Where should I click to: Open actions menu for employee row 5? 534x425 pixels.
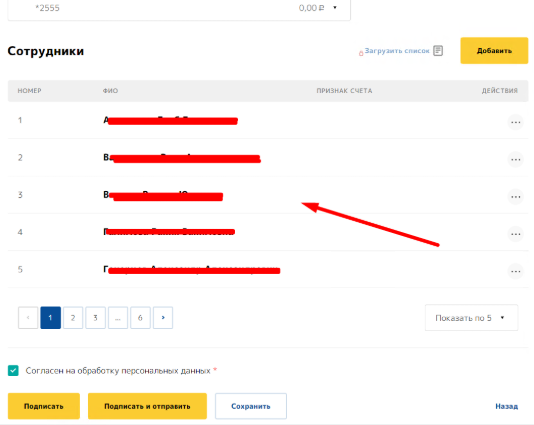pyautogui.click(x=515, y=271)
